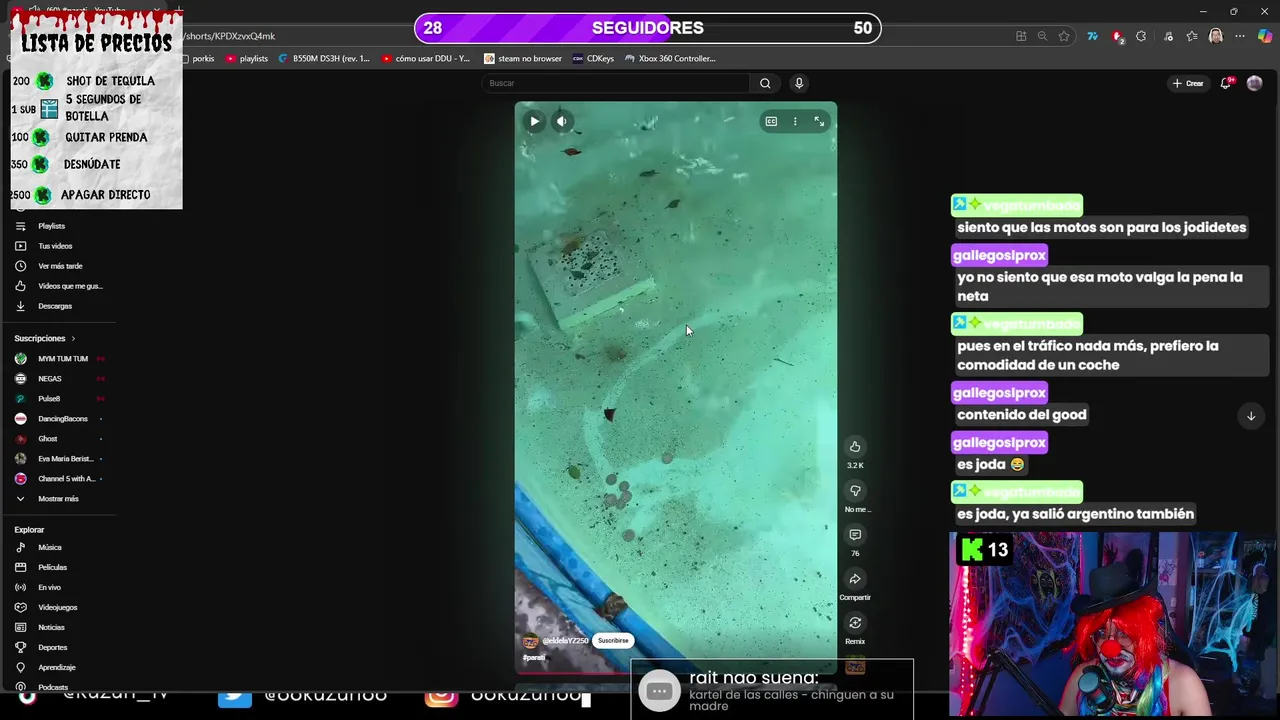Open the short's three-dot options menu
This screenshot has width=1280, height=720.
pyautogui.click(x=795, y=121)
